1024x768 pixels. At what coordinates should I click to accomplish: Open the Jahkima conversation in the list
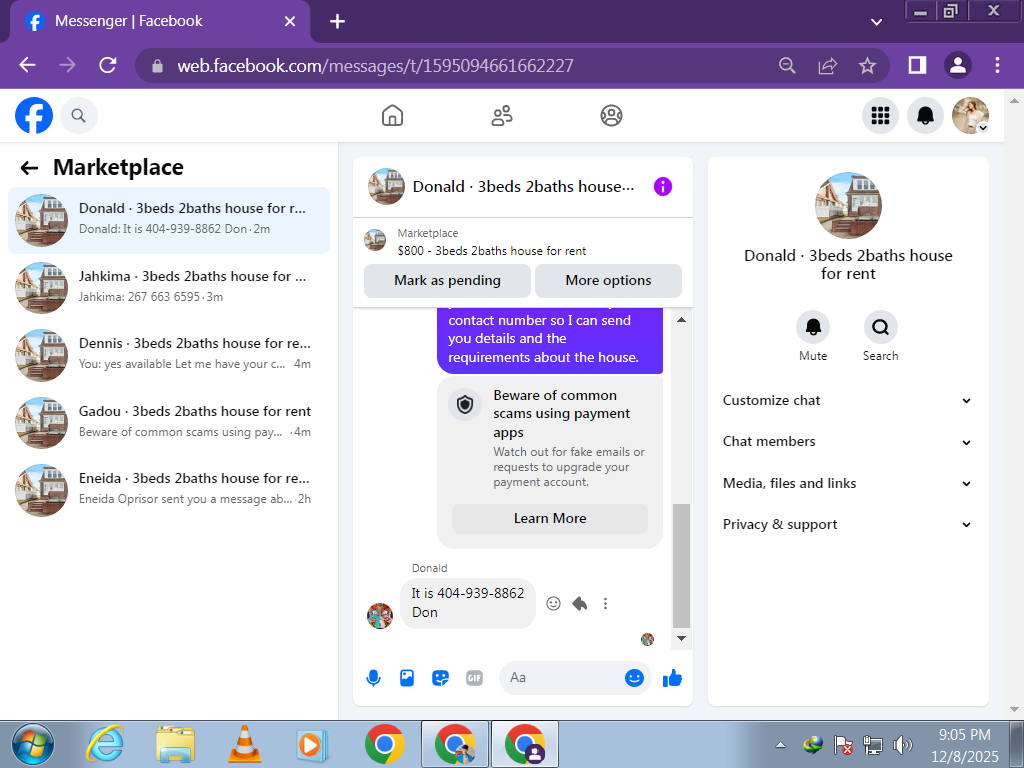pos(168,287)
